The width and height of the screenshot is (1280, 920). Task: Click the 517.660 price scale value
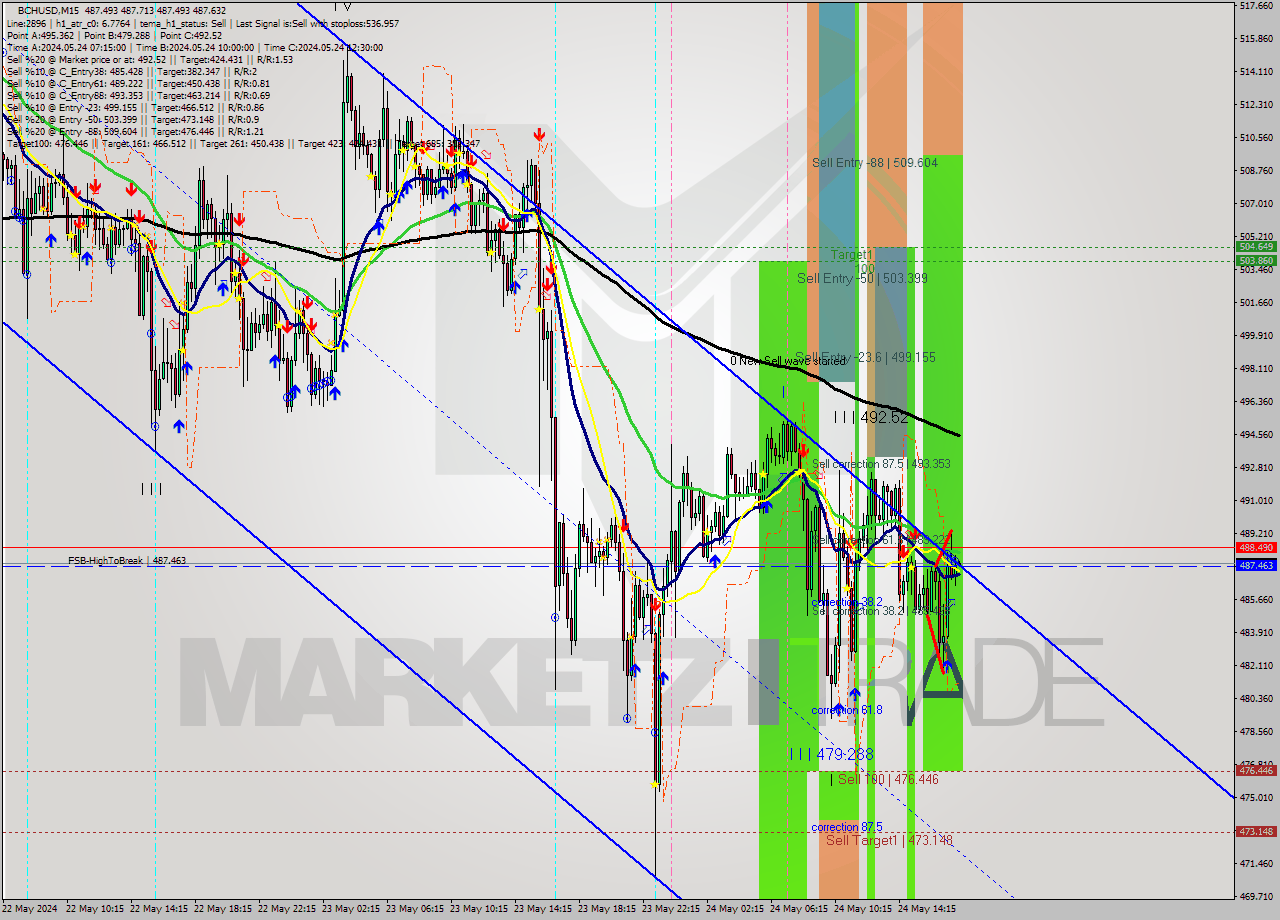tap(1256, 6)
